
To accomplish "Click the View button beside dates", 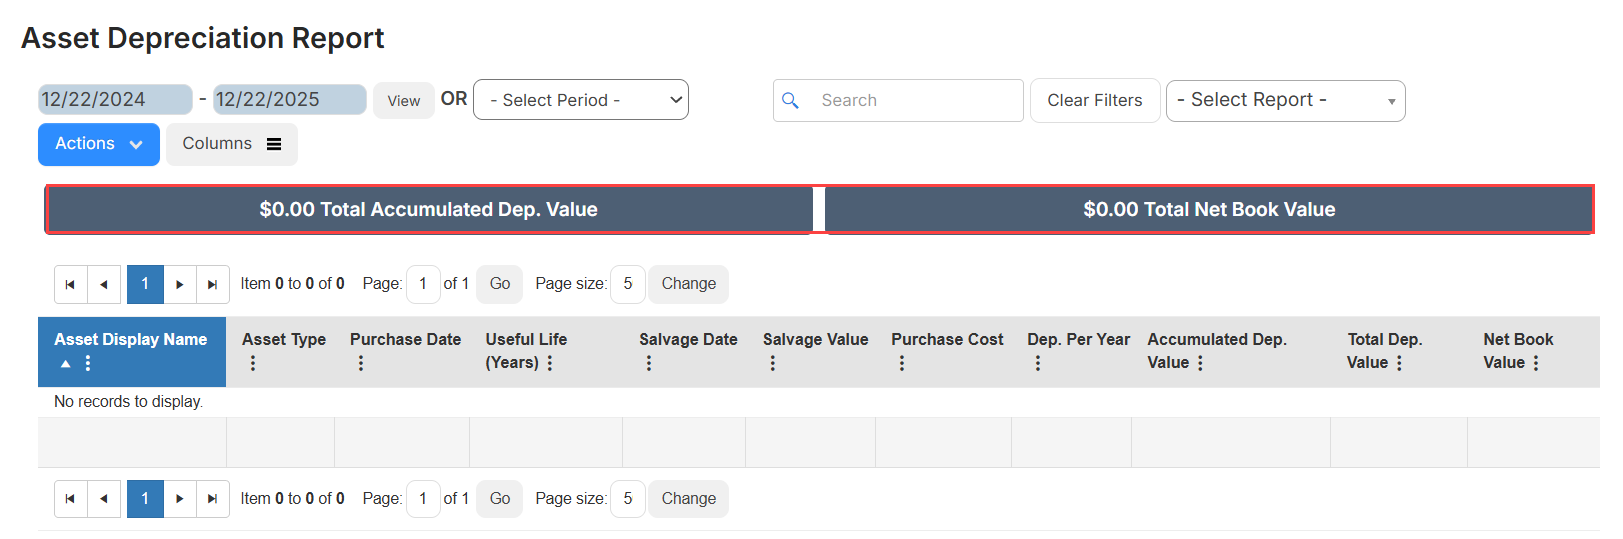I will click(x=403, y=101).
